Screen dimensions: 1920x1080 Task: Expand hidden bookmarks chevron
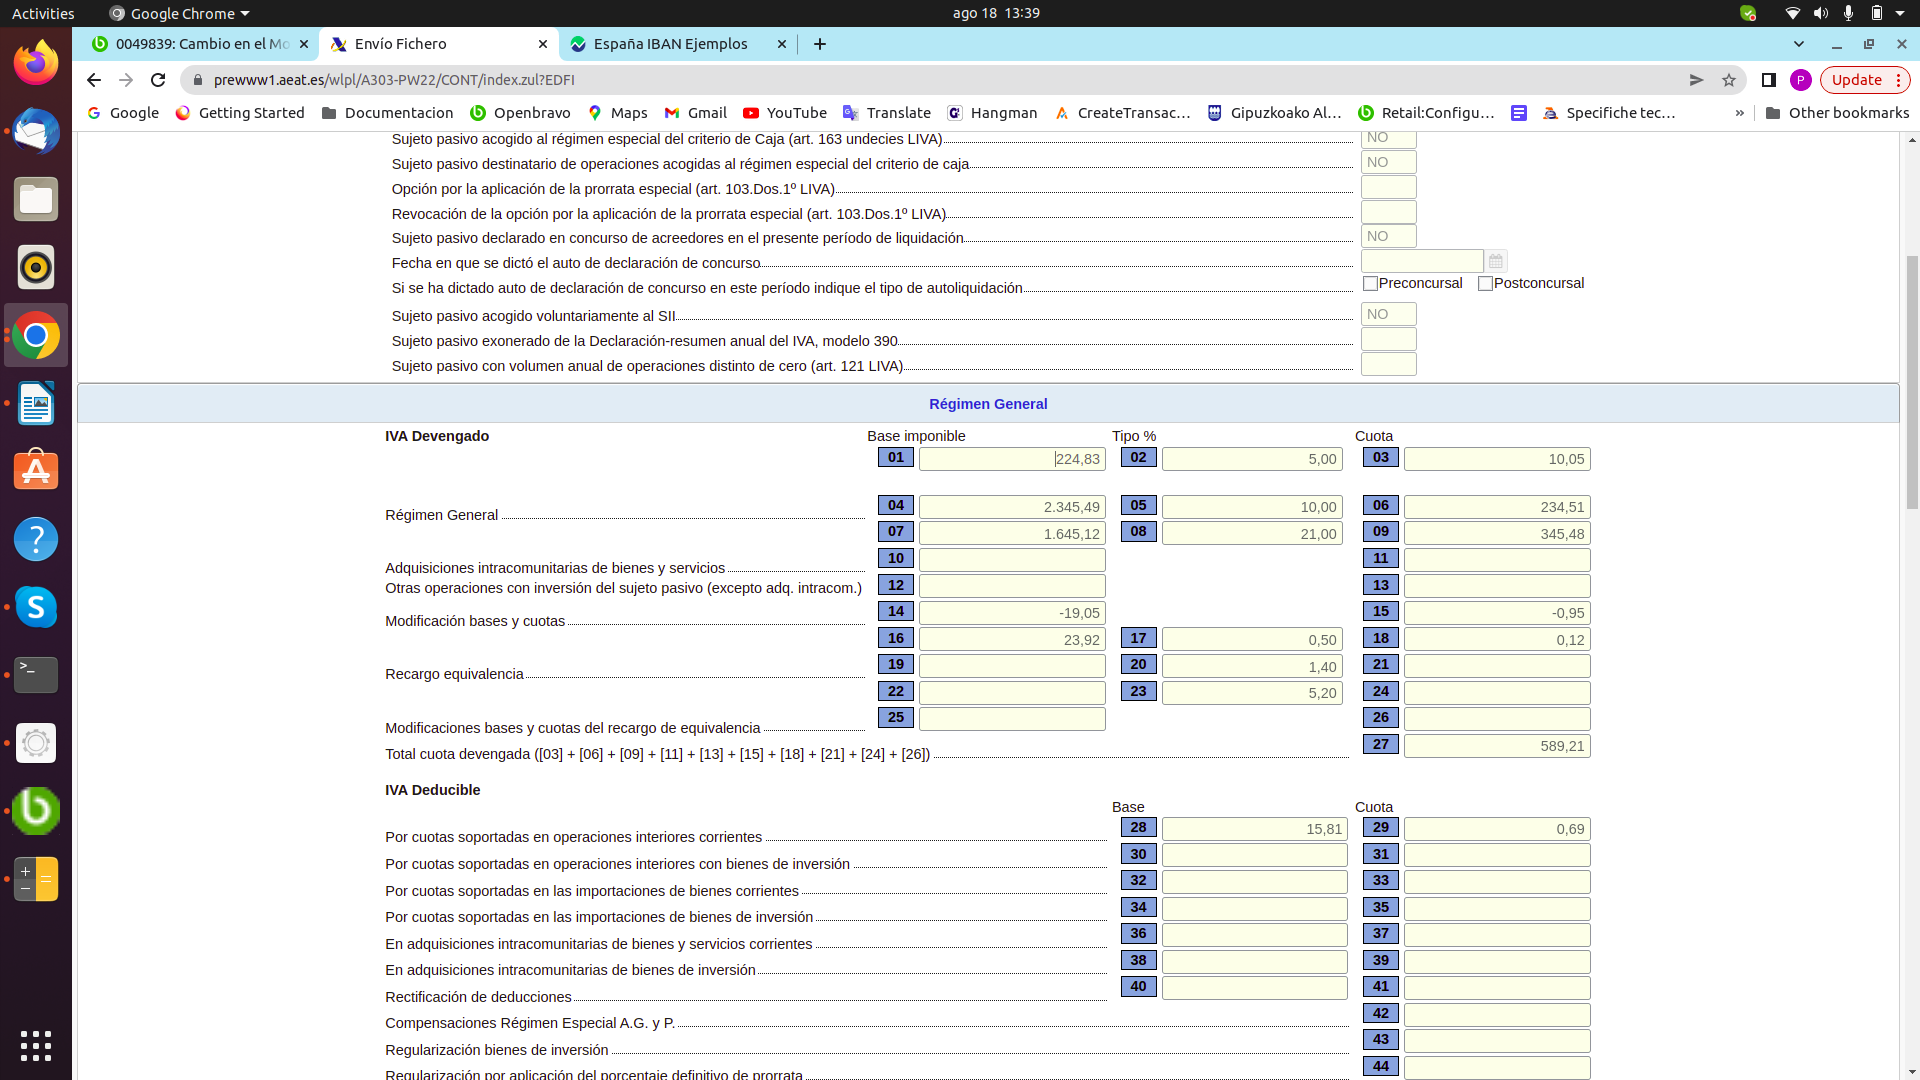click(1739, 113)
